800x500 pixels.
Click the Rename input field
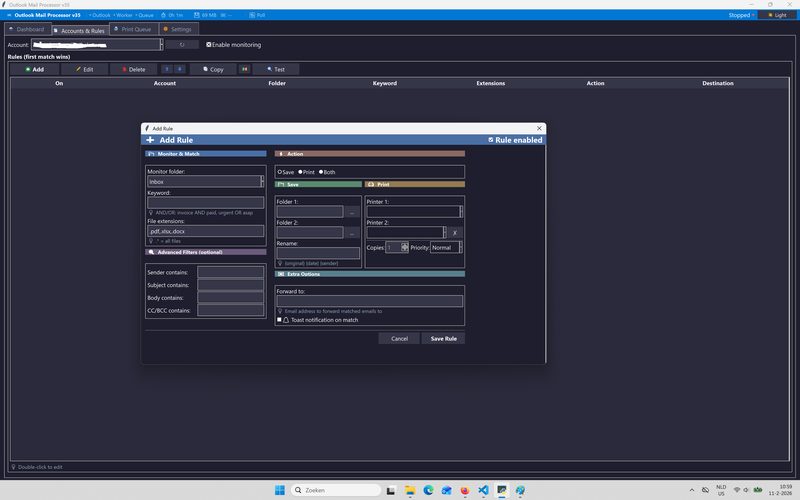tap(318, 253)
